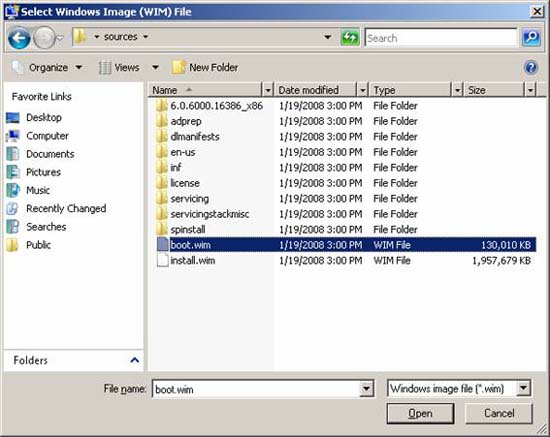Screen dimensions: 550x437
Task: Click the Search input field
Action: pos(441,38)
